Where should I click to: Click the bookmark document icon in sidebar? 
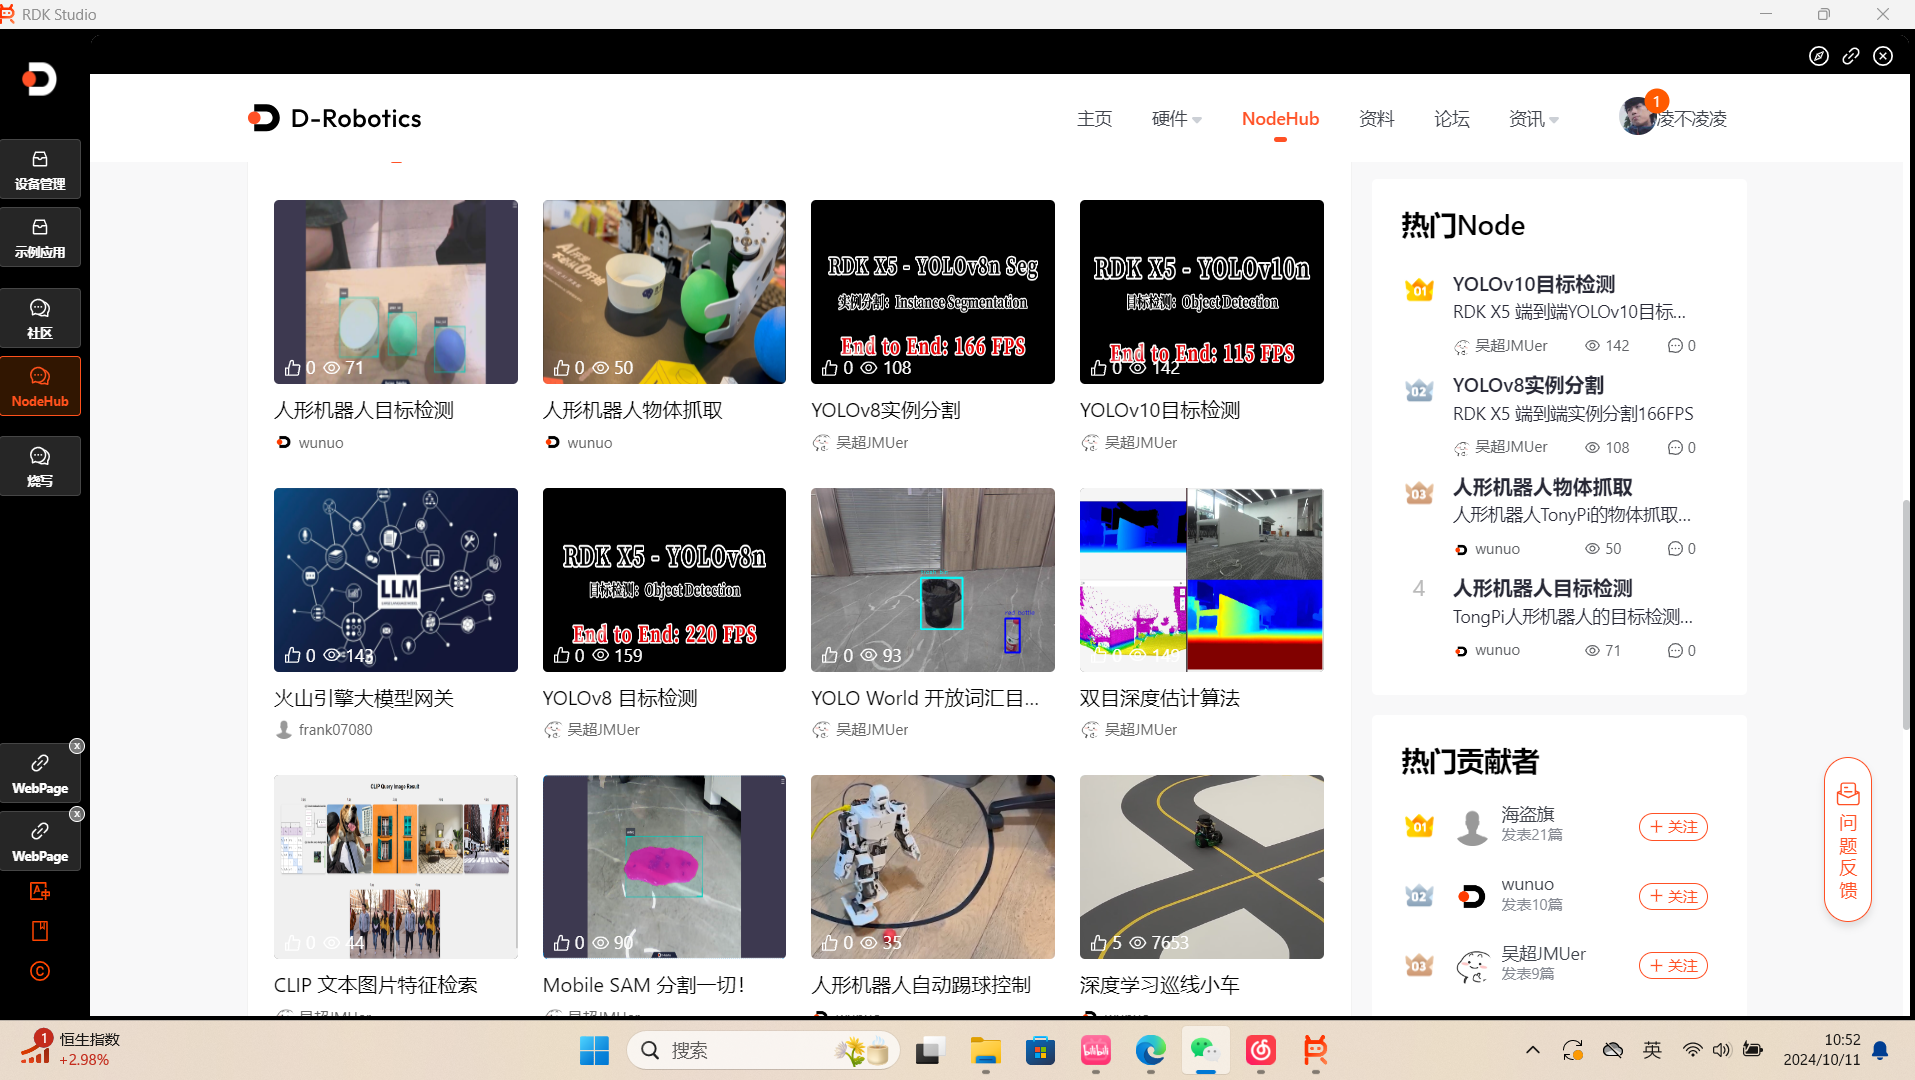(x=40, y=931)
